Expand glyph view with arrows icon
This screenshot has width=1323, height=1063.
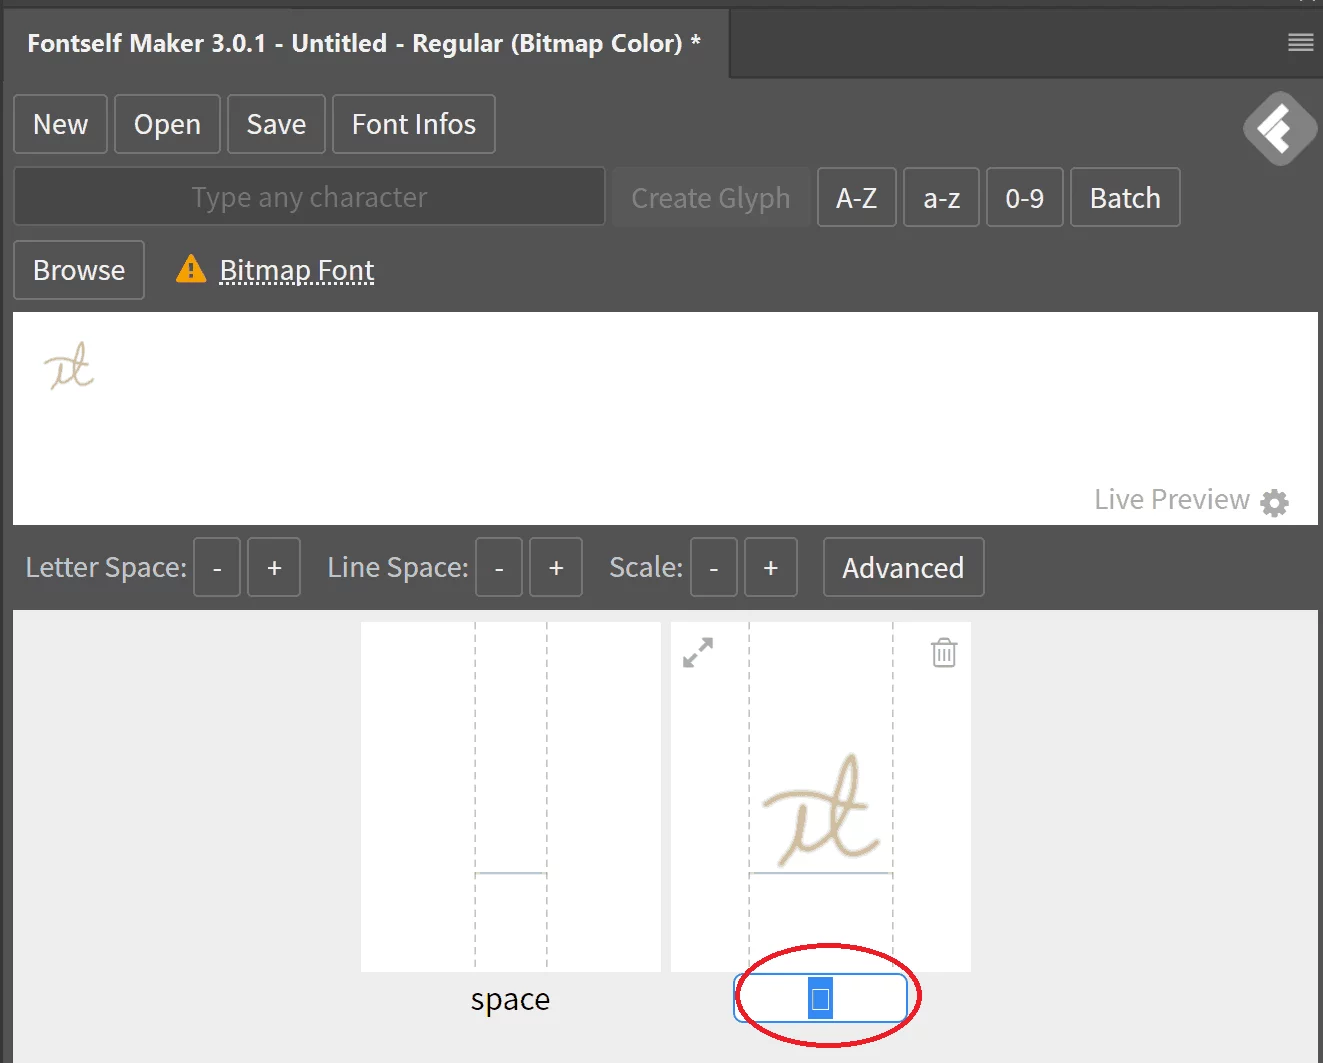tap(698, 653)
